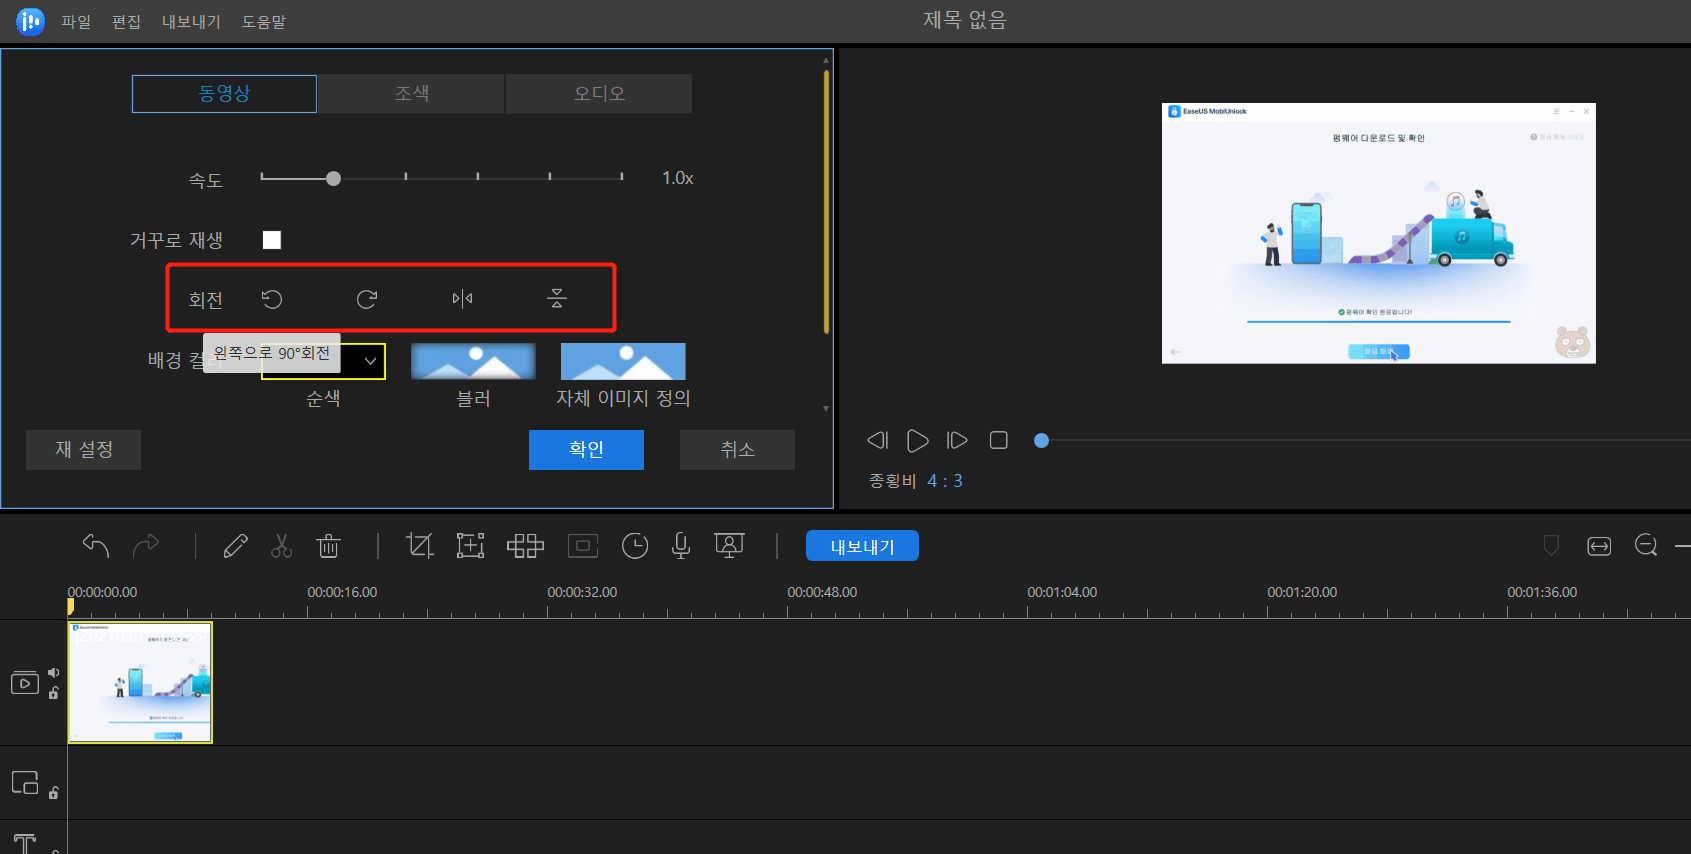
Task: Open the 순색 background color dropdown
Action: point(369,361)
